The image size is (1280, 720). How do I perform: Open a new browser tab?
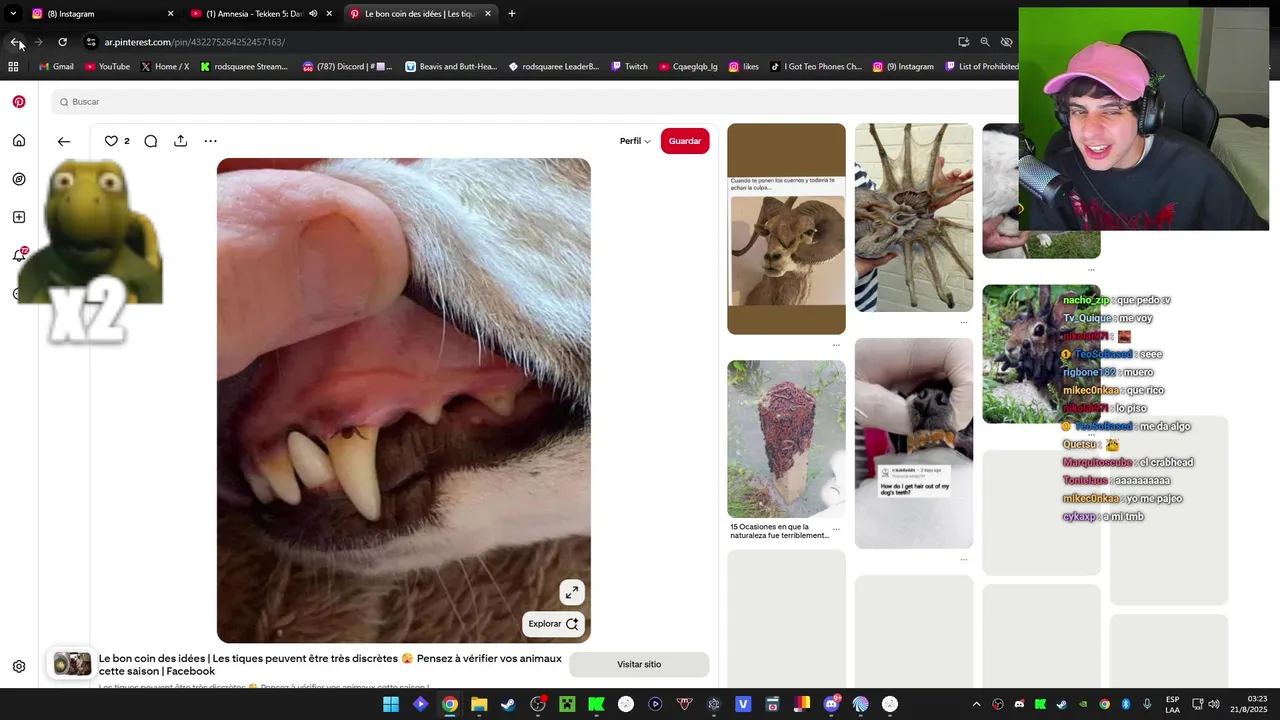[512, 14]
